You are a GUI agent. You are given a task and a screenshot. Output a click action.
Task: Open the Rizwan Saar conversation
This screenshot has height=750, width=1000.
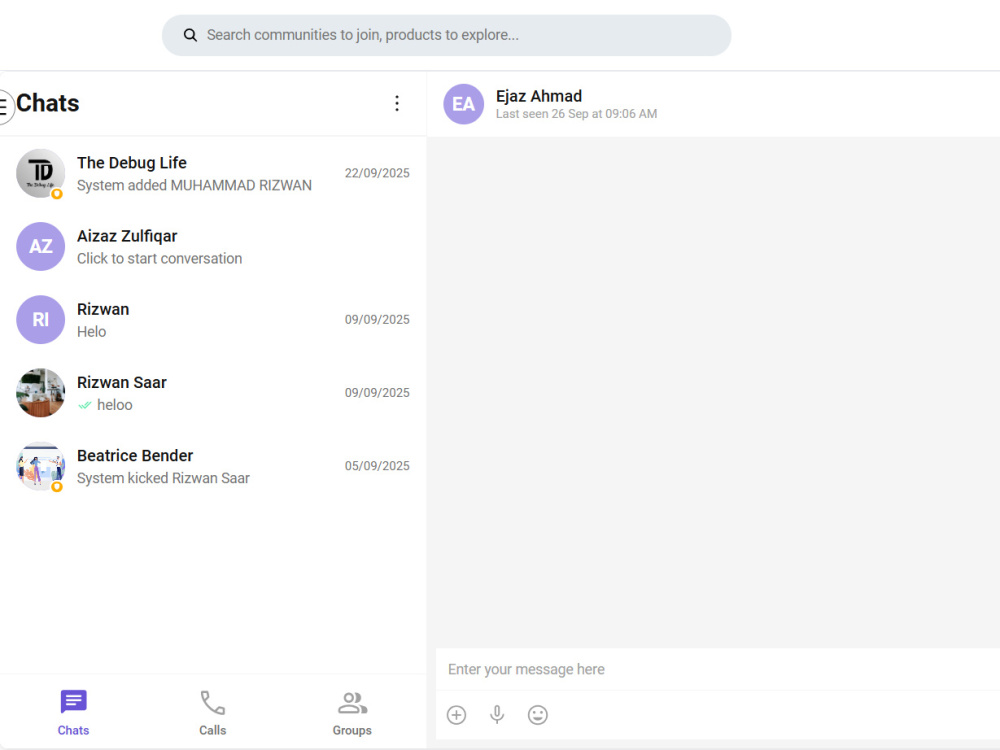click(213, 393)
